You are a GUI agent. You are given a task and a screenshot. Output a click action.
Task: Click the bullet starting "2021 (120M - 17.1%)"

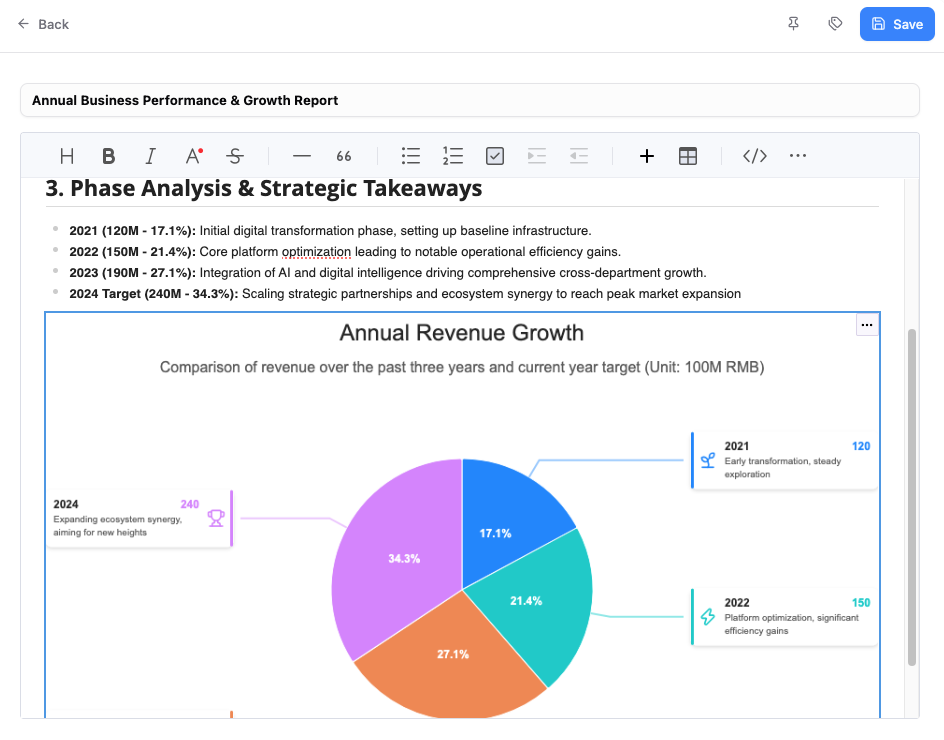331,231
